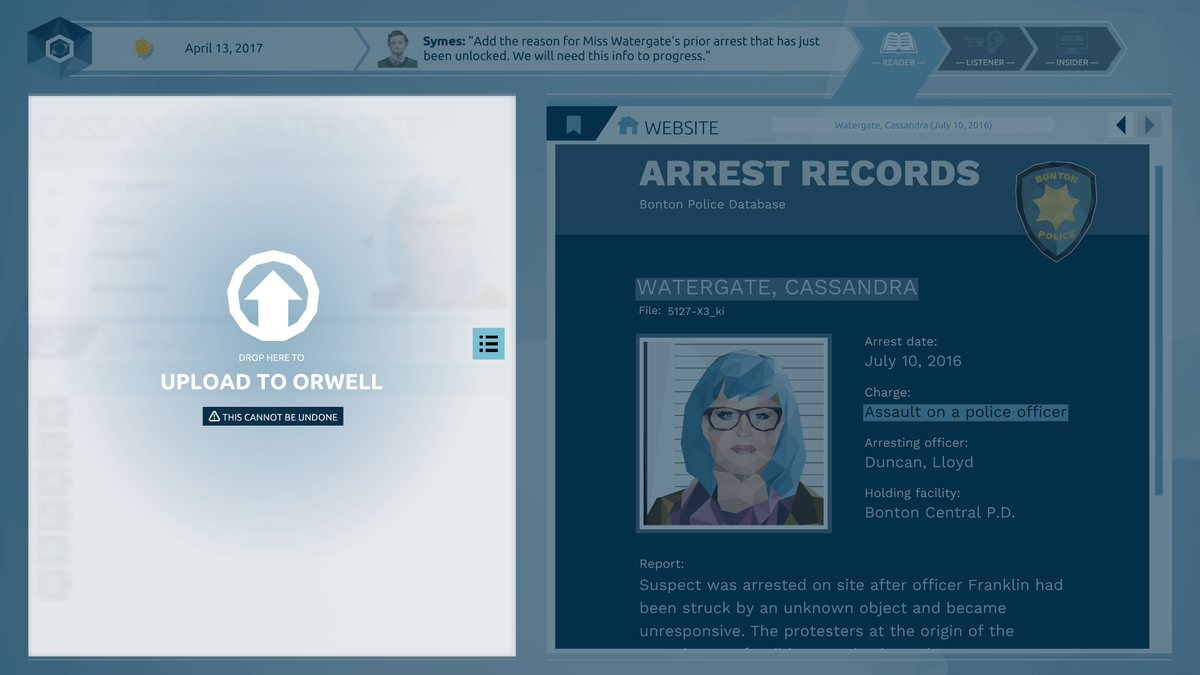Click the page title field
The height and width of the screenshot is (675, 1200).
912,124
